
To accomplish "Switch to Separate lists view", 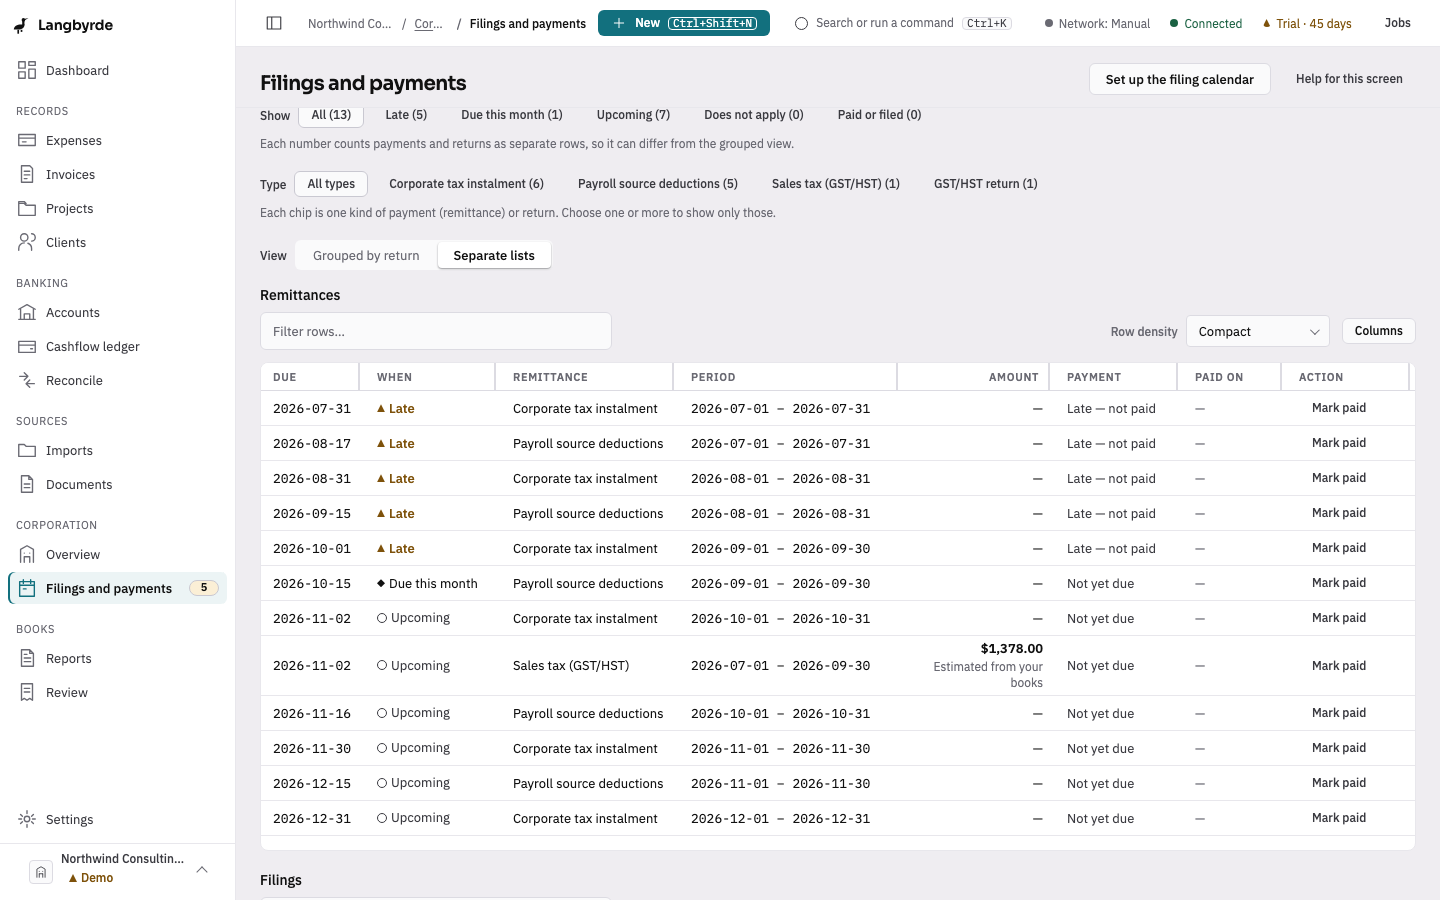I will [x=494, y=256].
